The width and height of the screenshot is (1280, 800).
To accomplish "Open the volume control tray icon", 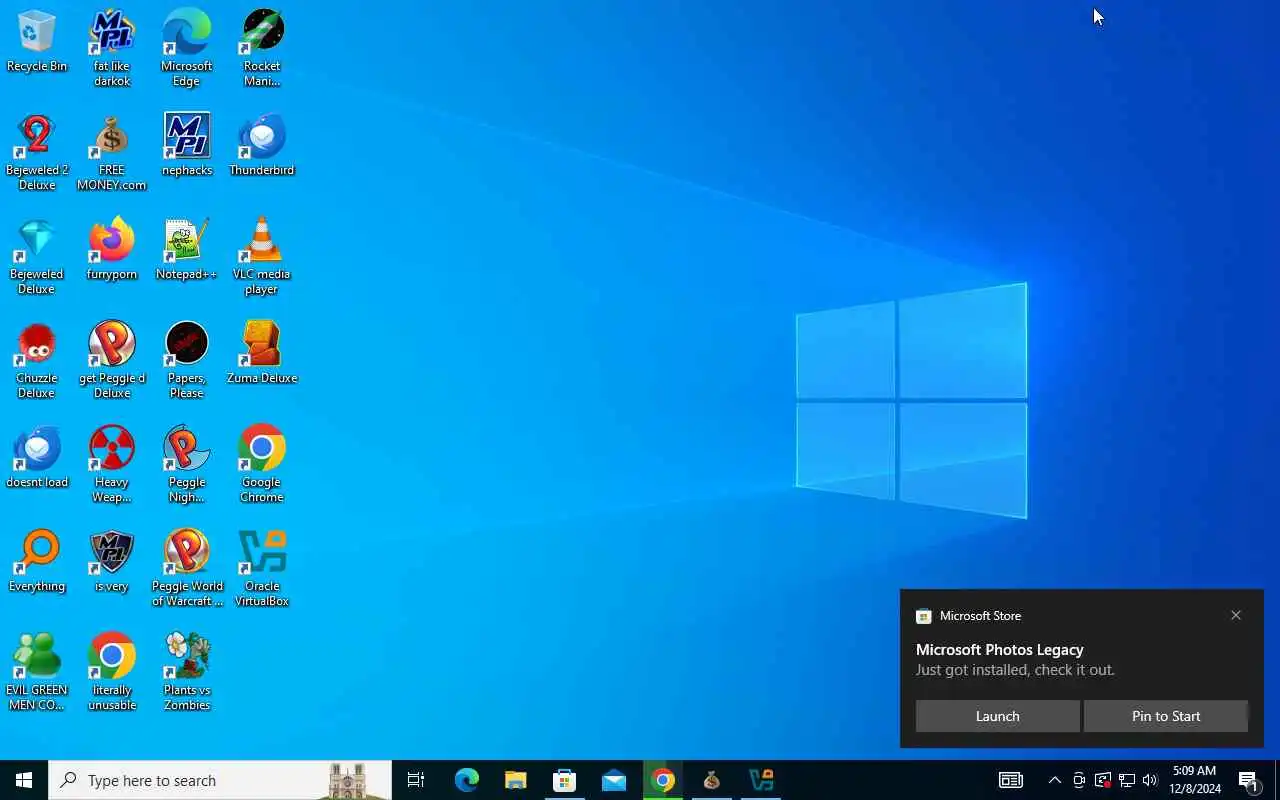I will pyautogui.click(x=1150, y=780).
